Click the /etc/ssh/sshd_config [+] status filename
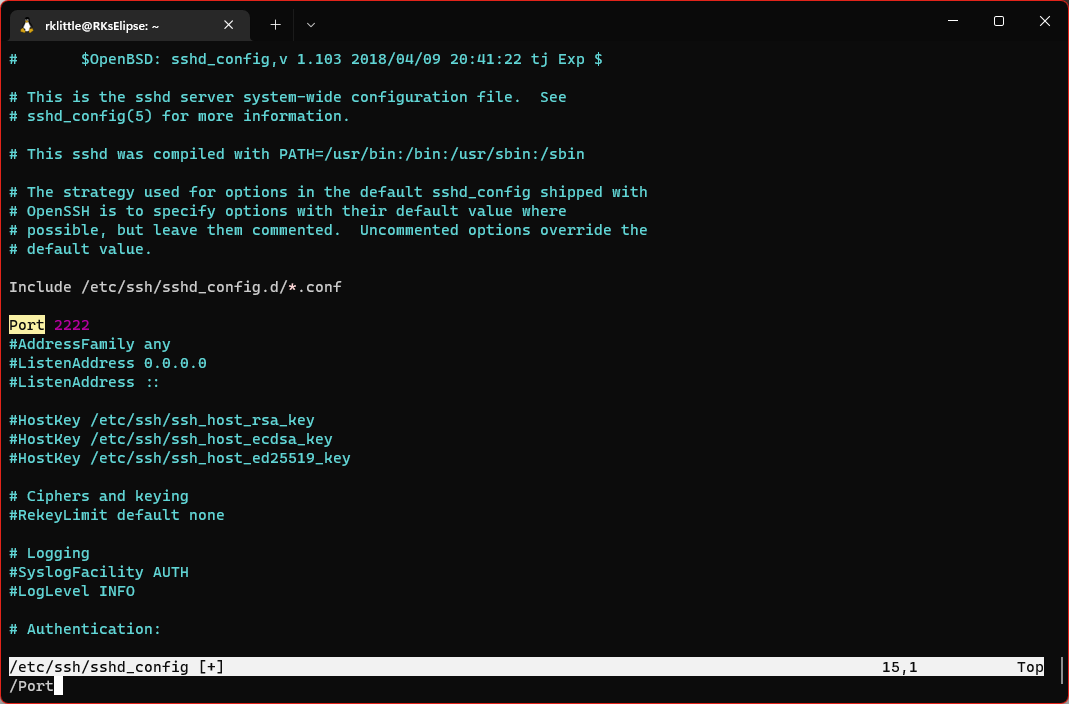The height and width of the screenshot is (704, 1069). 117,667
